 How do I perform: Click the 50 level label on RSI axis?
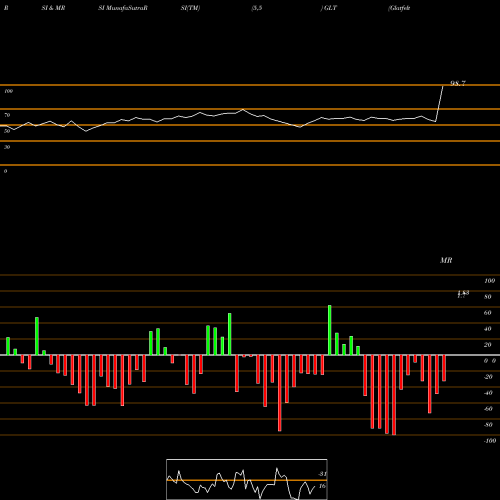[x=7, y=131]
